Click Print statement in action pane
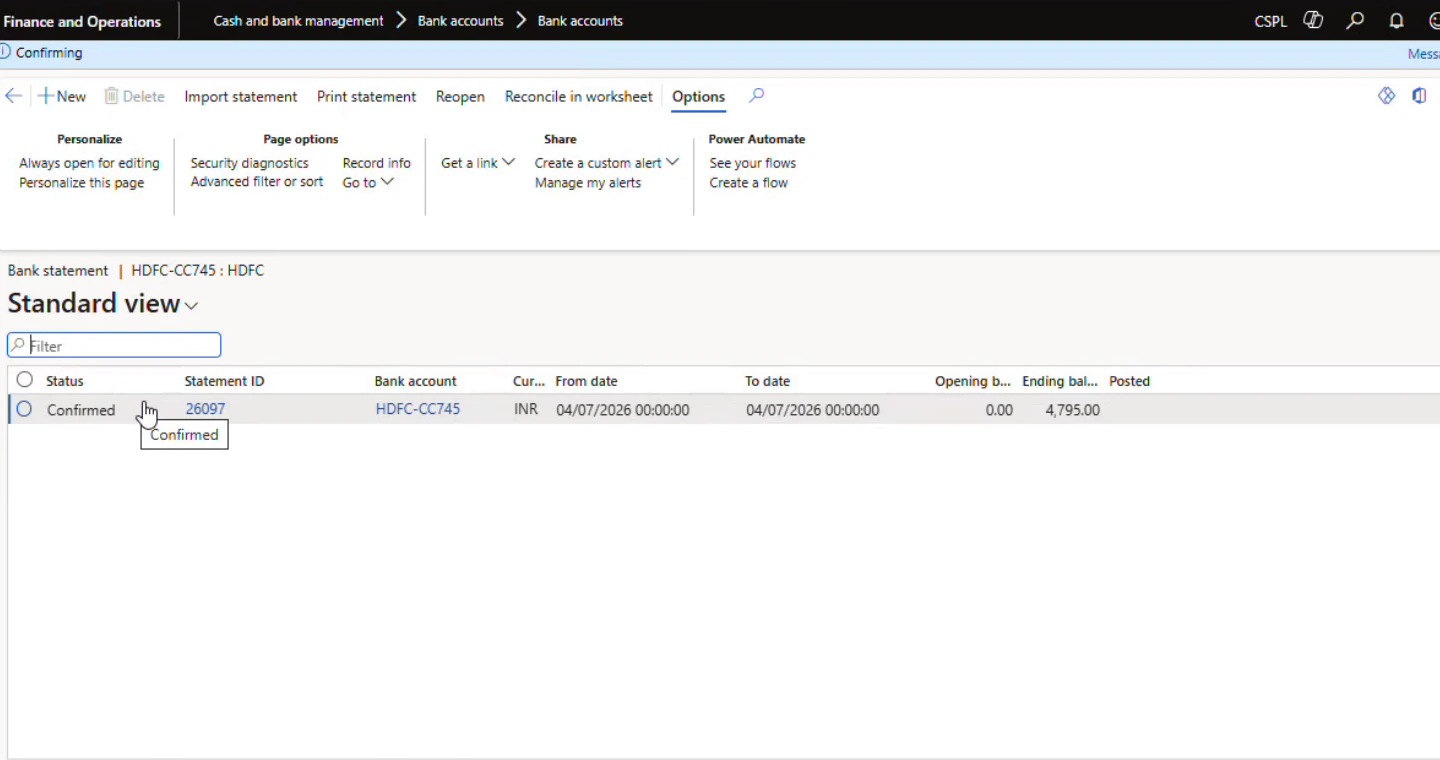 pos(366,96)
